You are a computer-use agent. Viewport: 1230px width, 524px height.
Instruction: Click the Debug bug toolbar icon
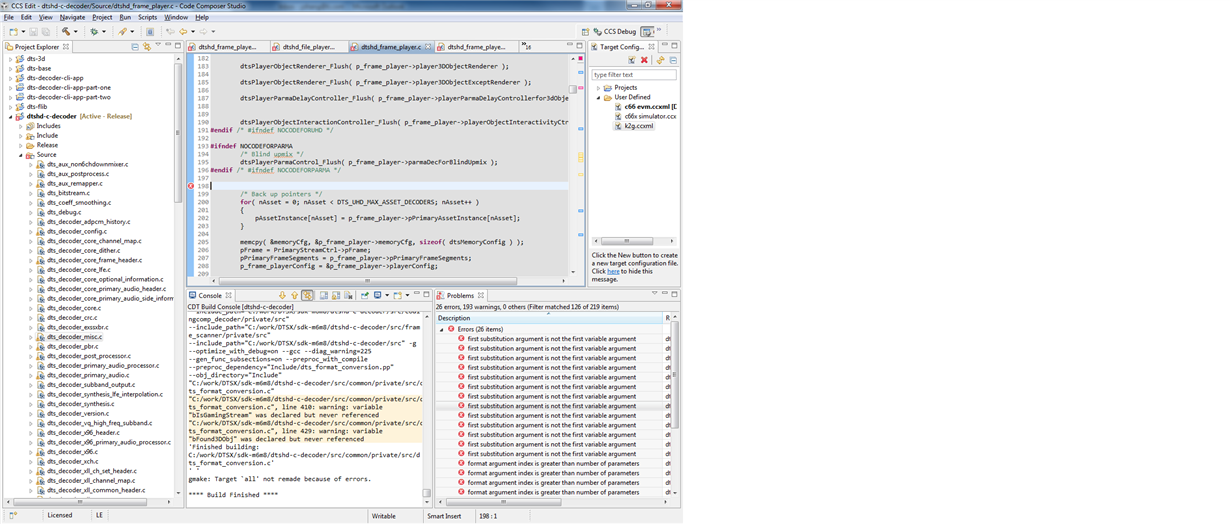click(x=94, y=32)
